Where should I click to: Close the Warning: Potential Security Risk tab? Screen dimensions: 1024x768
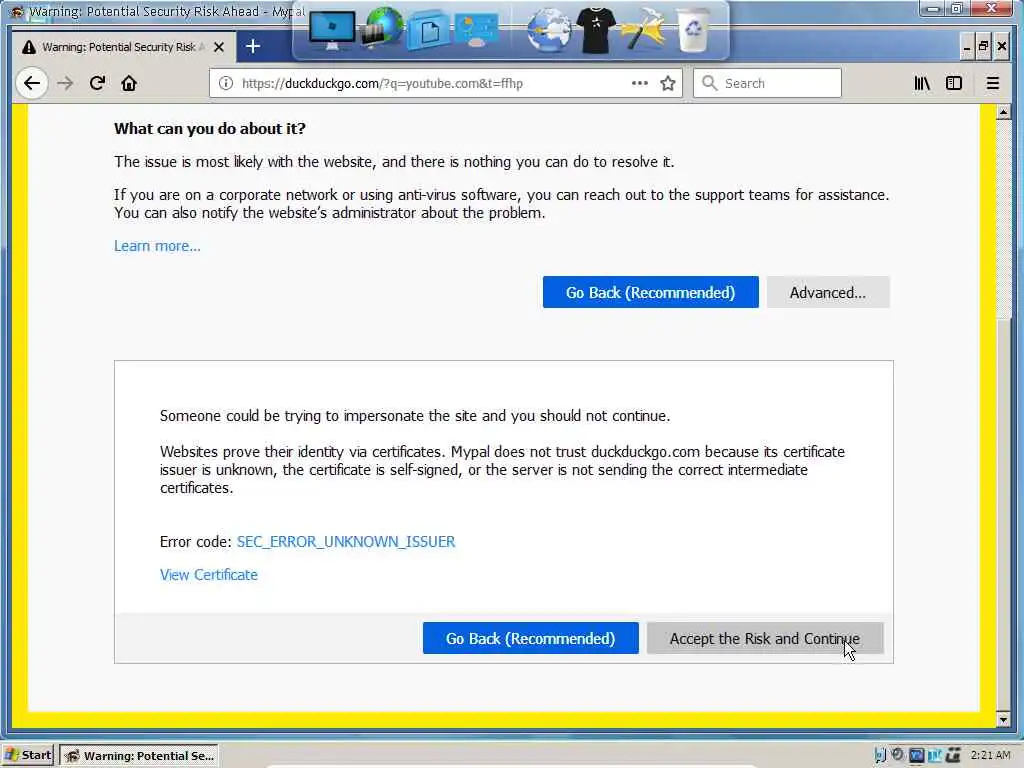(219, 47)
